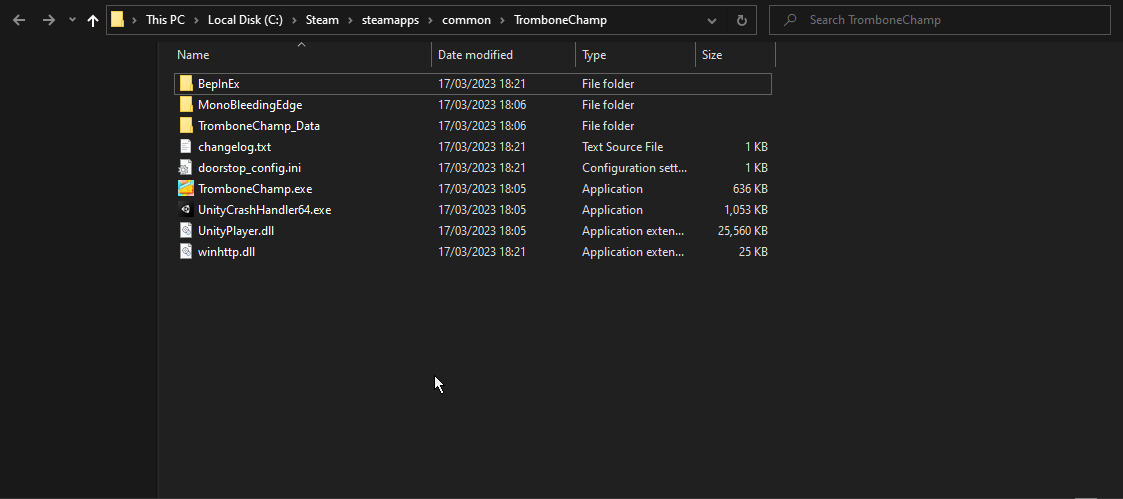This screenshot has width=1123, height=499.
Task: Navigate back to the previous folder
Action: pyautogui.click(x=19, y=20)
